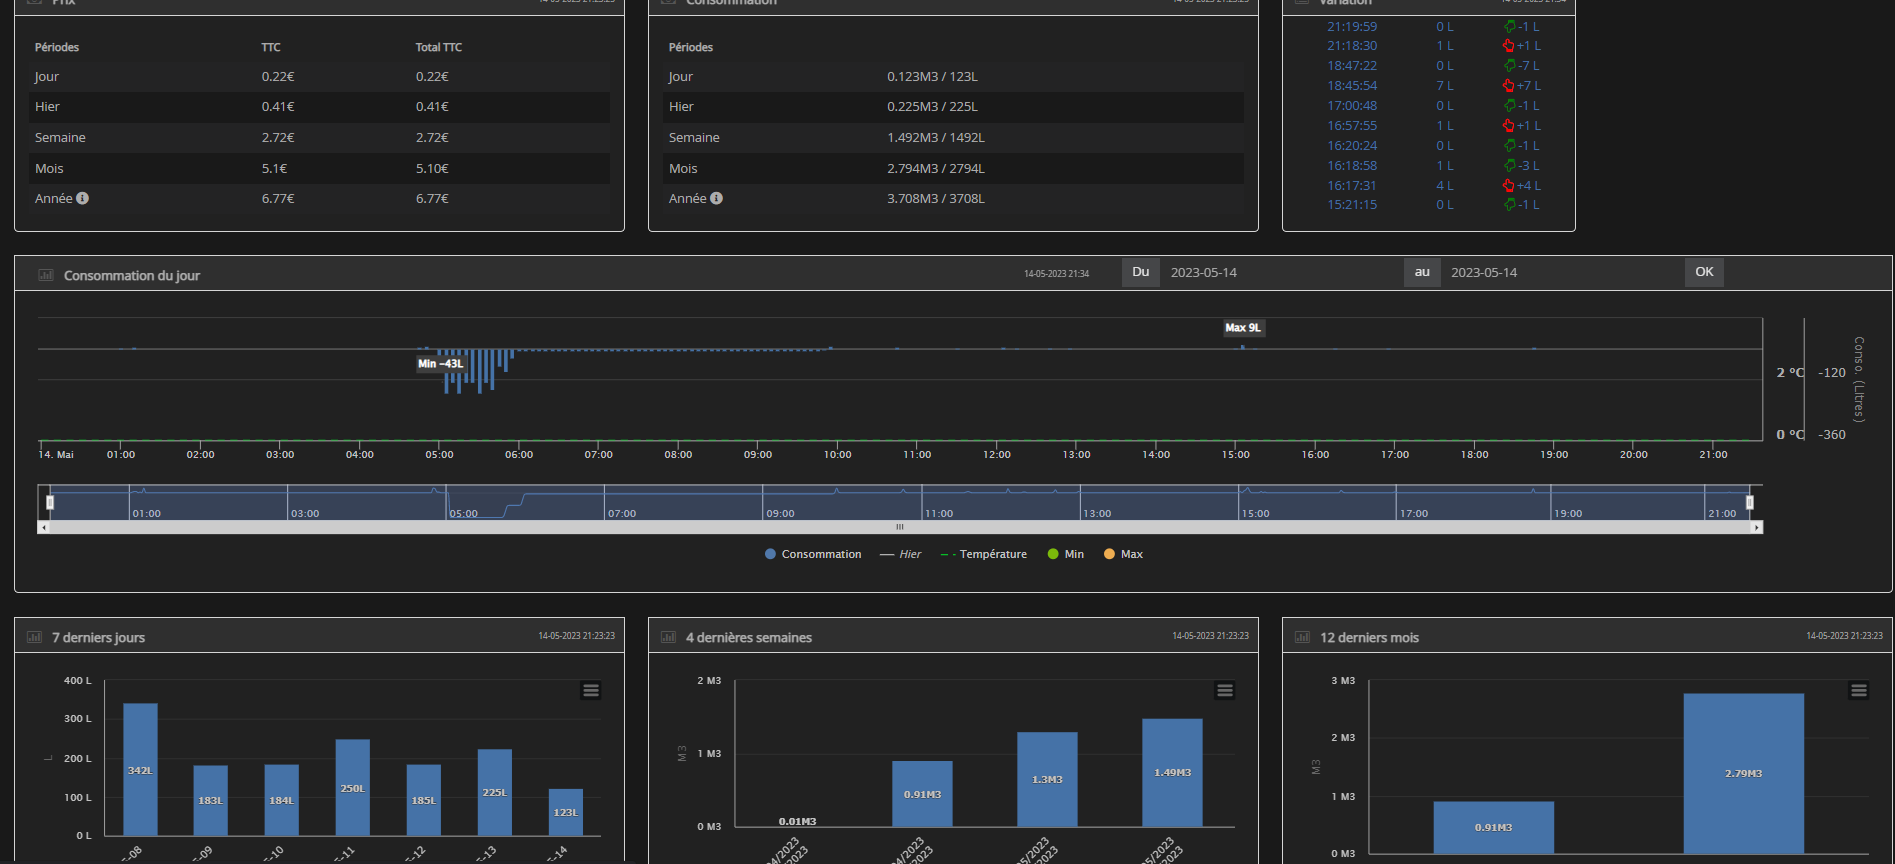Screen dimensions: 1895x864
Task: Toggle Min series in chart legend
Action: pyautogui.click(x=1065, y=554)
